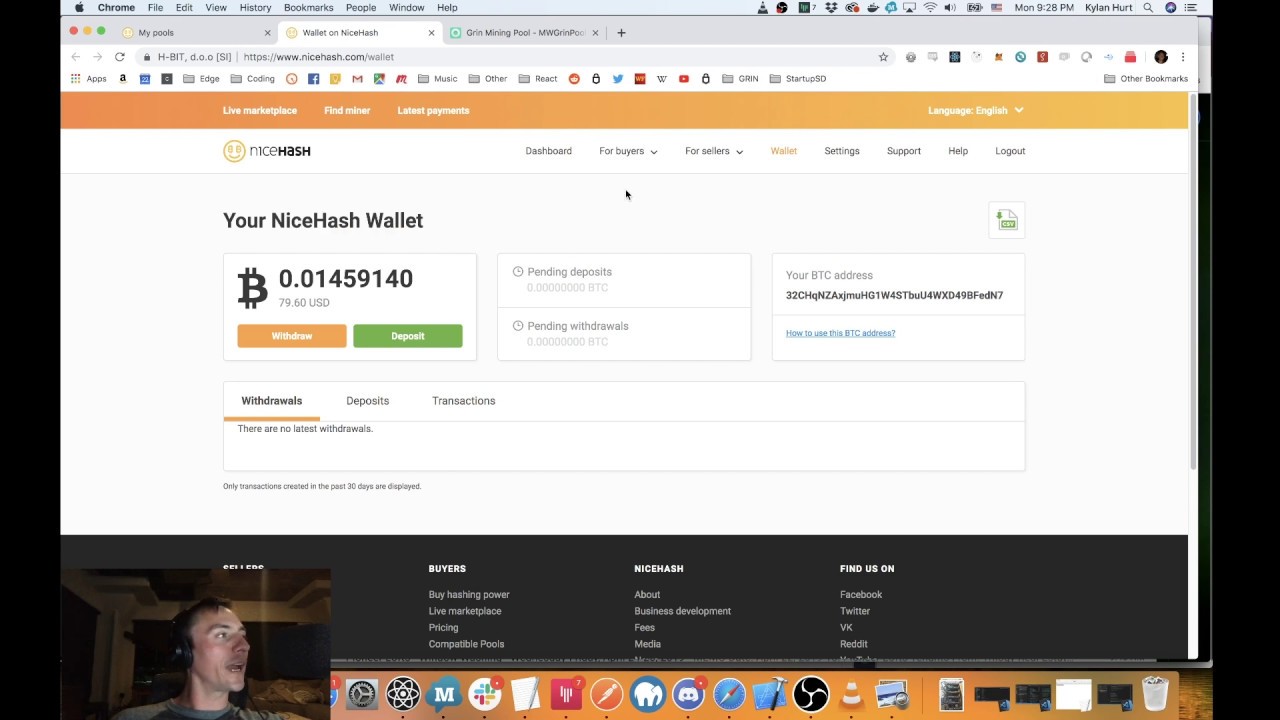1280x720 pixels.
Task: Open the Music bookmarks folder
Action: point(438,78)
